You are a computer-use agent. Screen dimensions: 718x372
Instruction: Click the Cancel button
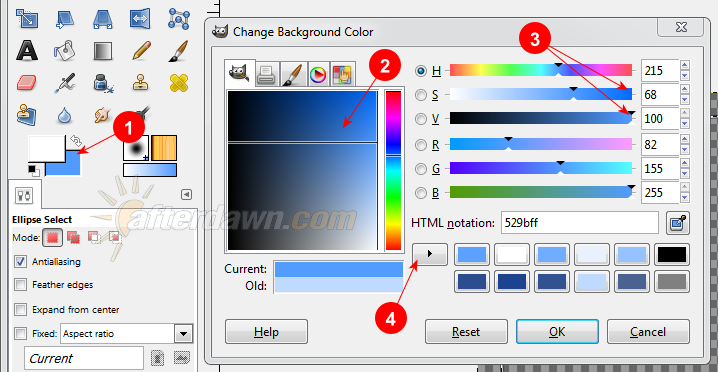coord(648,331)
